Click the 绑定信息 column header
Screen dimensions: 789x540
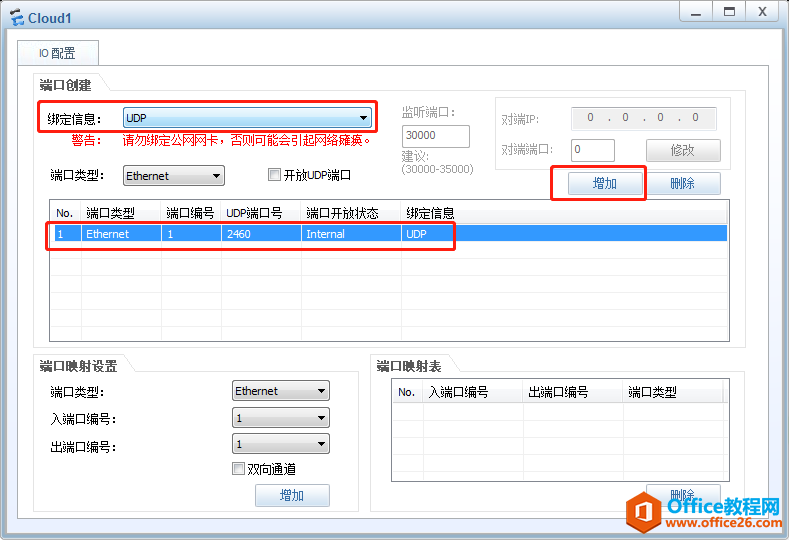tap(564, 213)
